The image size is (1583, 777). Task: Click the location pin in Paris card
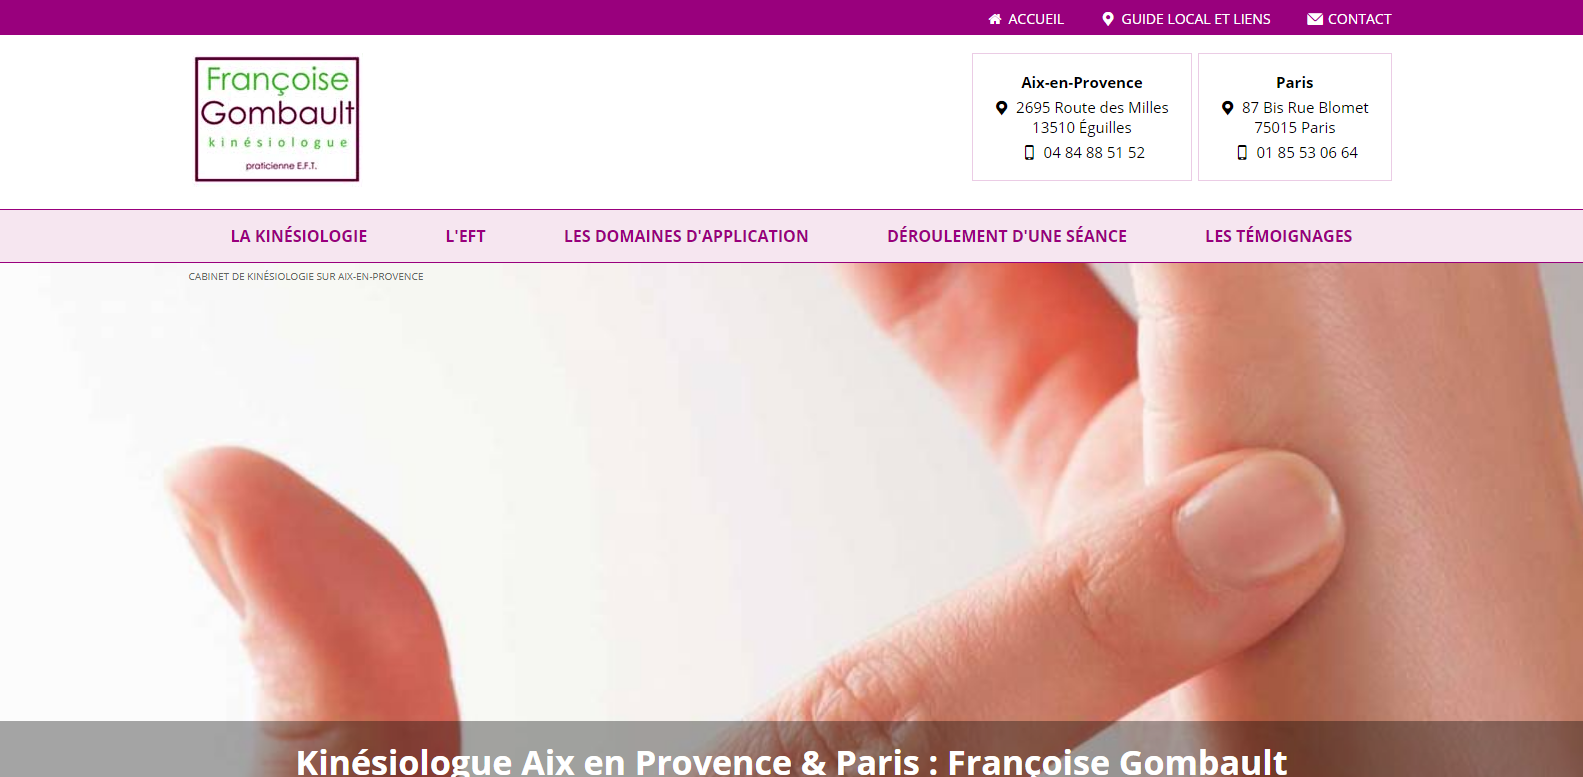pyautogui.click(x=1227, y=108)
